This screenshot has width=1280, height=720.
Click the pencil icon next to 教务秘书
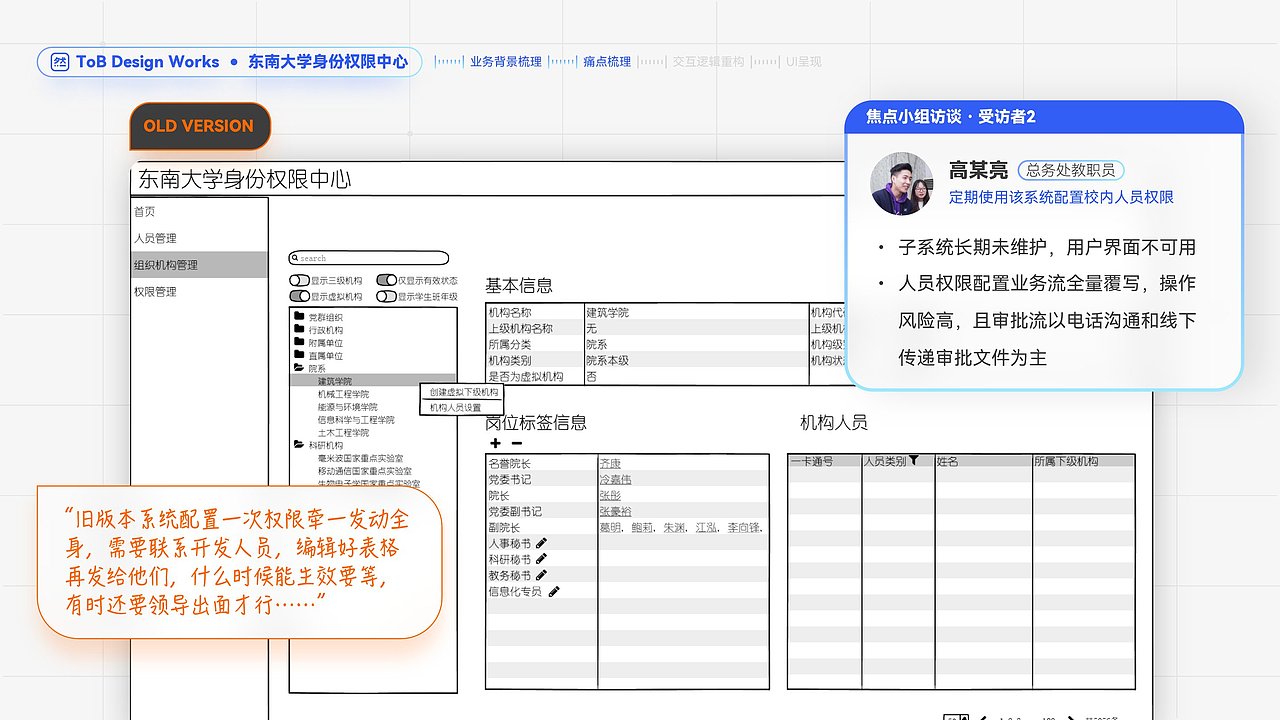(x=542, y=575)
